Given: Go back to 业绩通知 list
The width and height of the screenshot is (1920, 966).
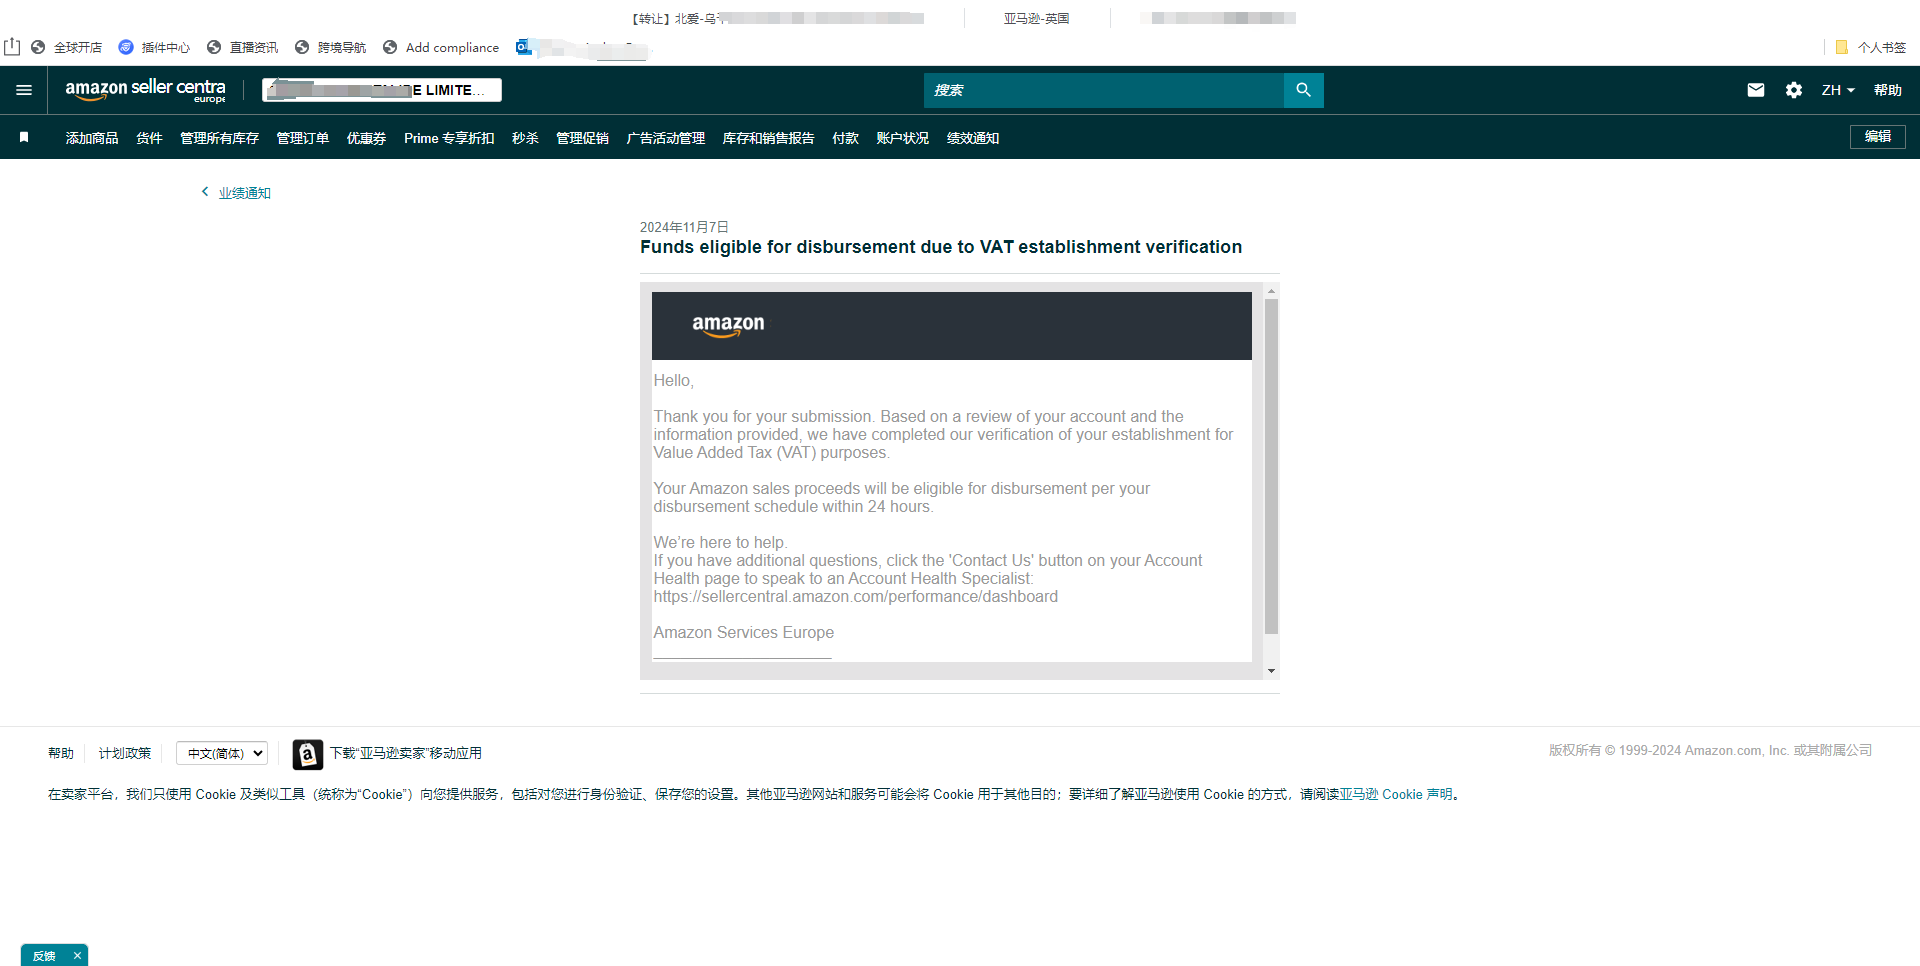Looking at the screenshot, I should pos(244,193).
